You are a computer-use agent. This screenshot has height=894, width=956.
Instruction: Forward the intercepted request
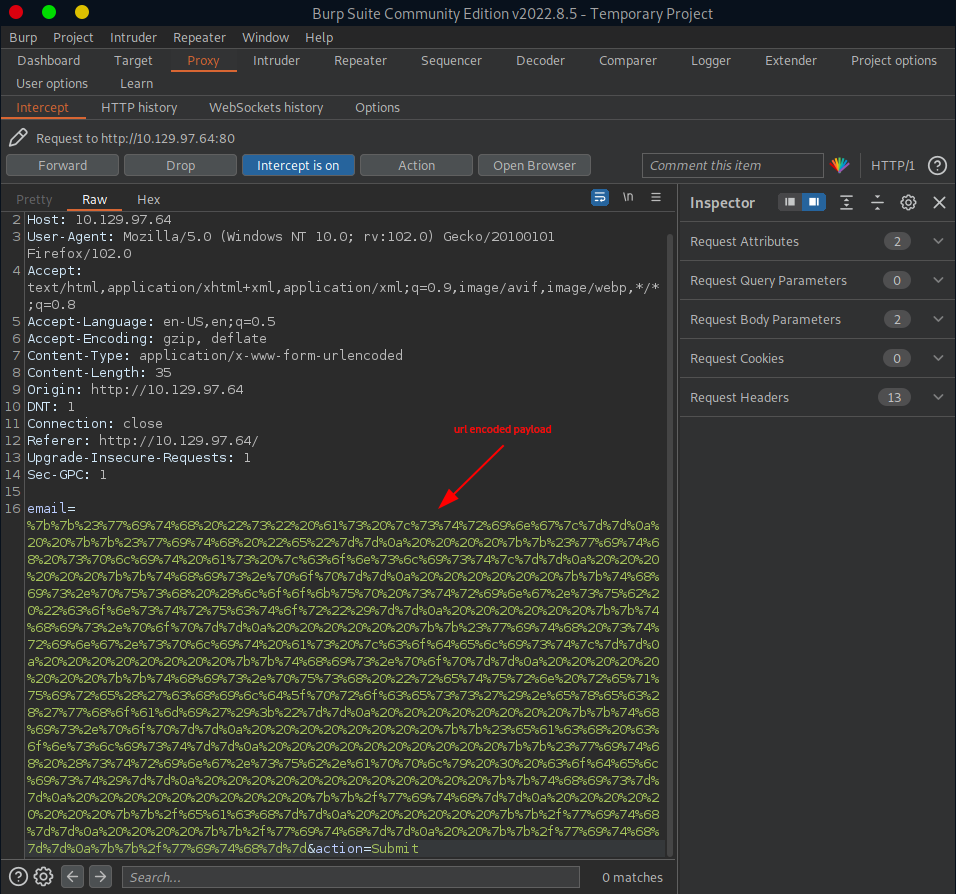(63, 165)
